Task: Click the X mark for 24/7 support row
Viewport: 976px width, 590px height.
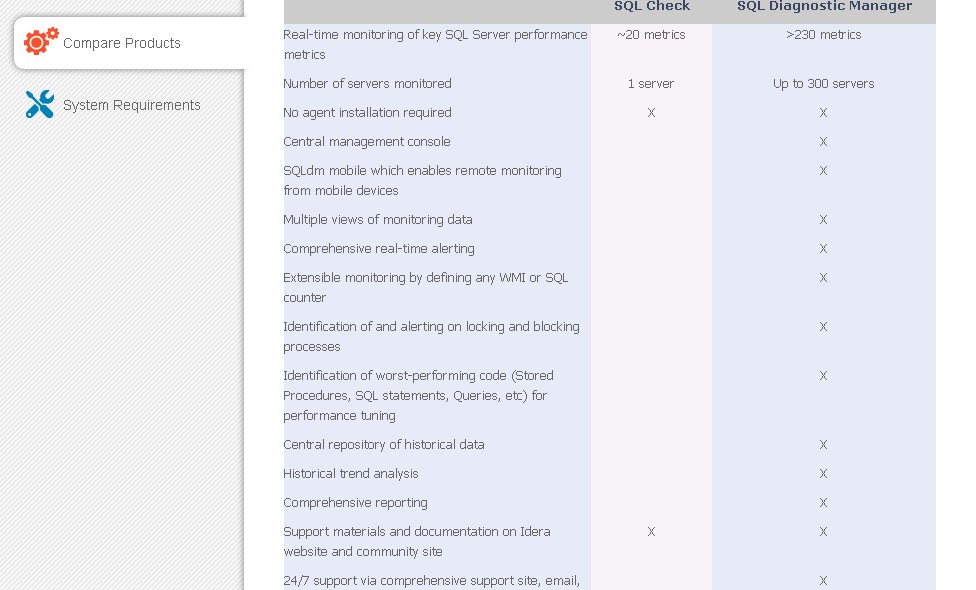Action: 824,581
